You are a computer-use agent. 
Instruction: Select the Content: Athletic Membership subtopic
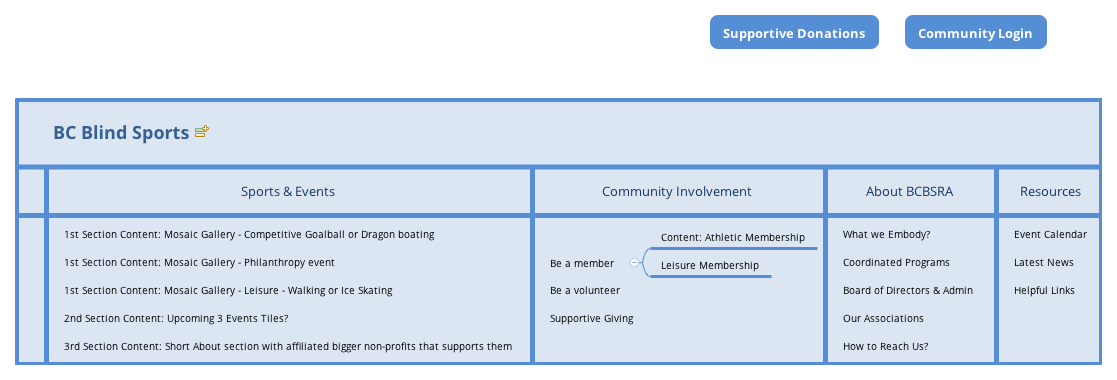pos(733,237)
